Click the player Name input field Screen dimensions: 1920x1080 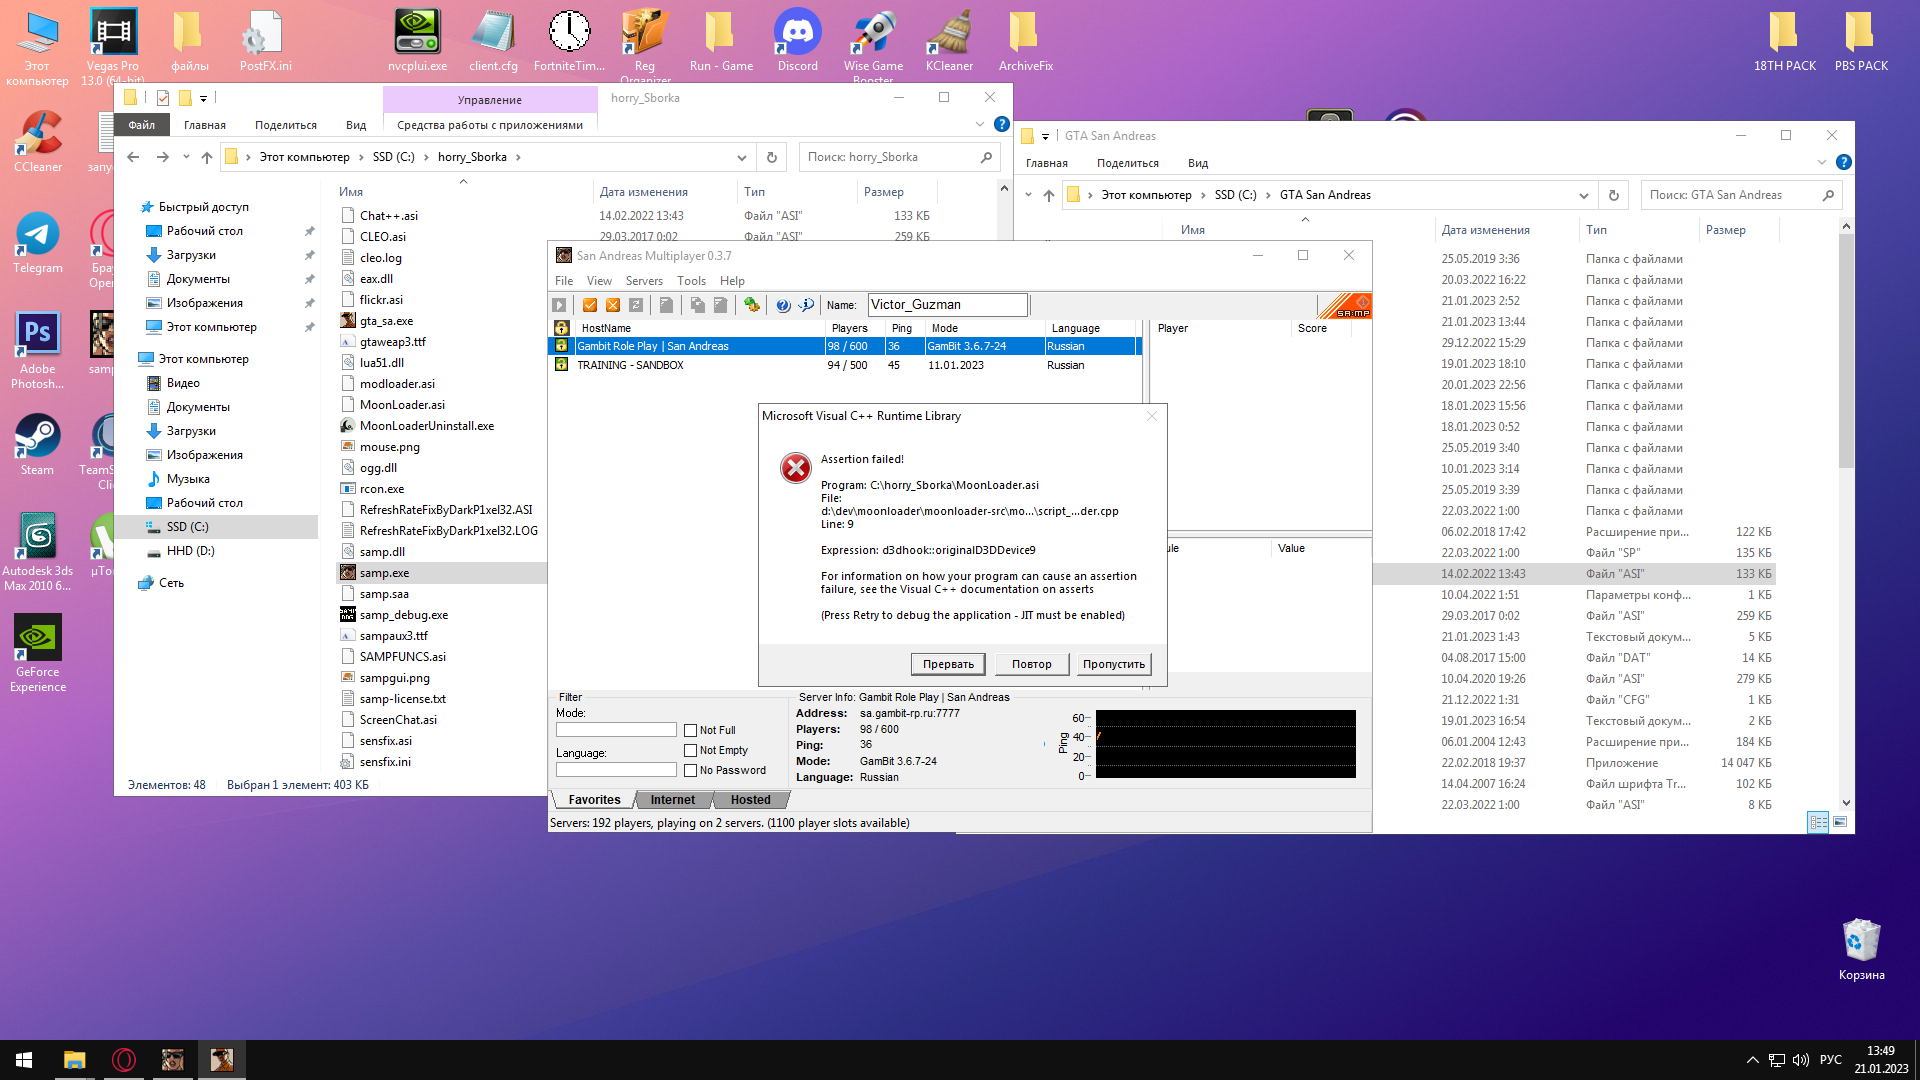[946, 305]
